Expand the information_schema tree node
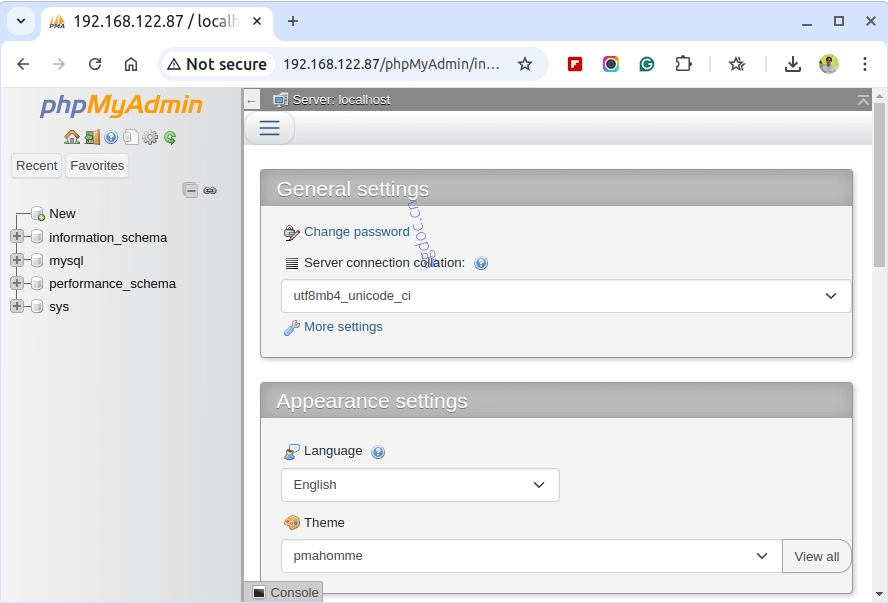The height and width of the screenshot is (603, 888). (x=17, y=236)
